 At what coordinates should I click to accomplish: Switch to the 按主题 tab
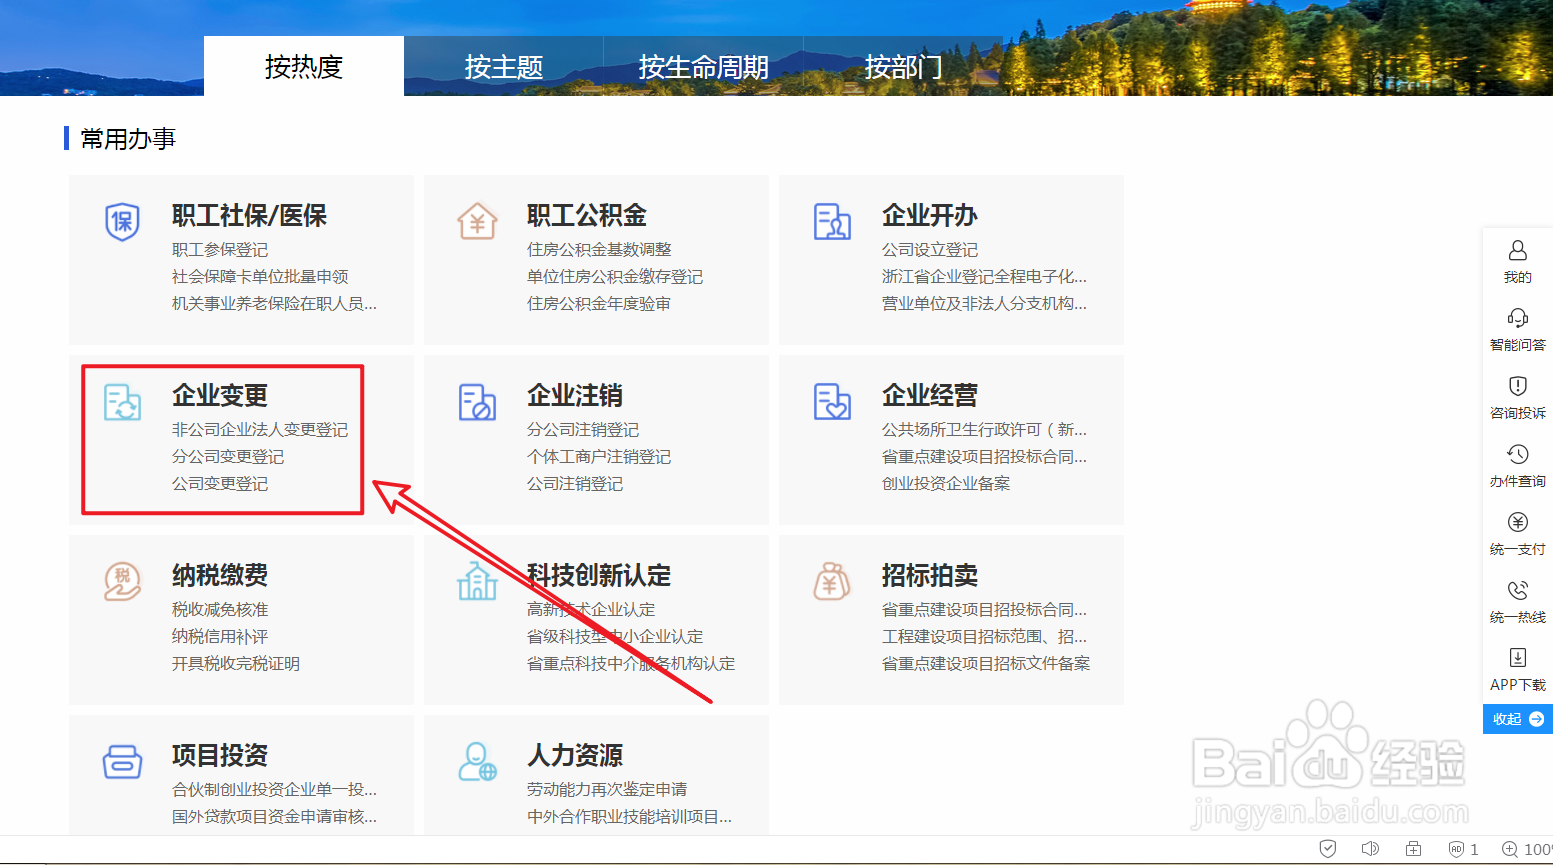point(503,66)
